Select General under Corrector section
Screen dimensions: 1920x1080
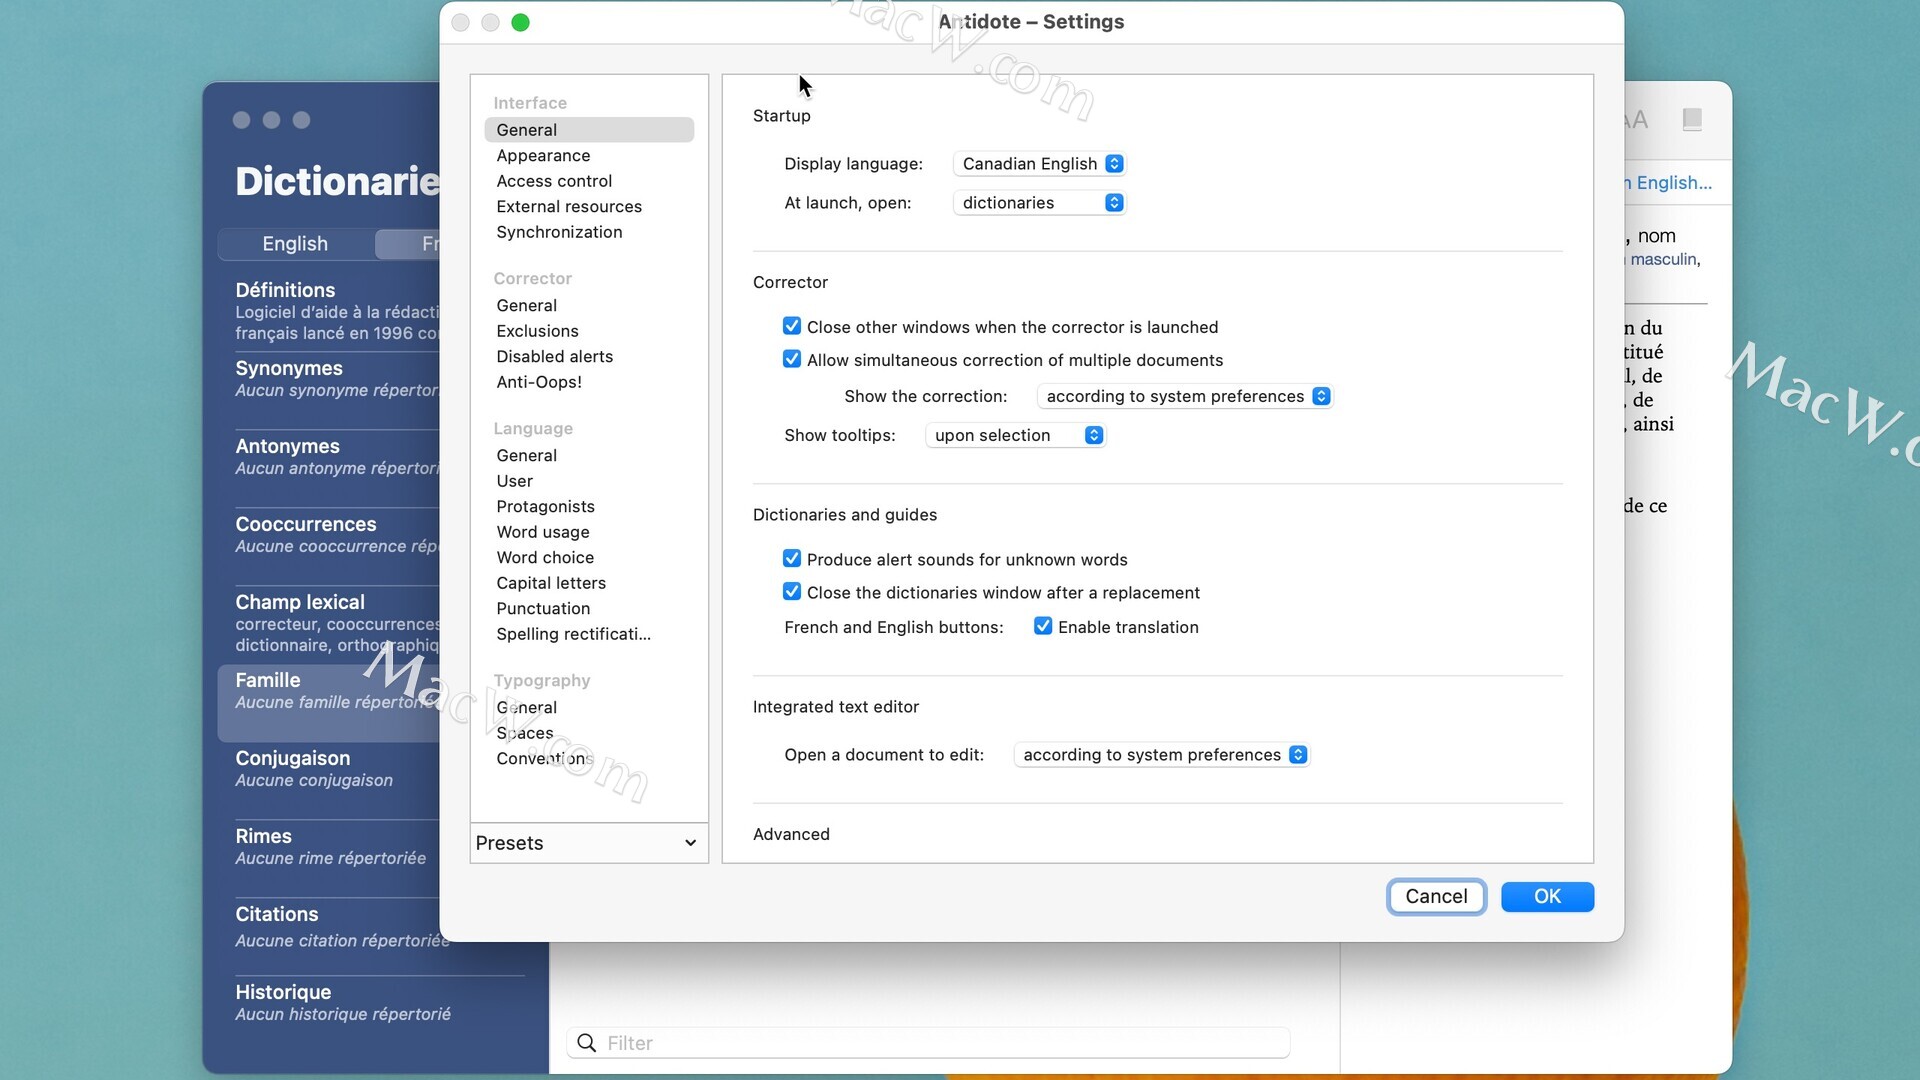click(x=526, y=305)
